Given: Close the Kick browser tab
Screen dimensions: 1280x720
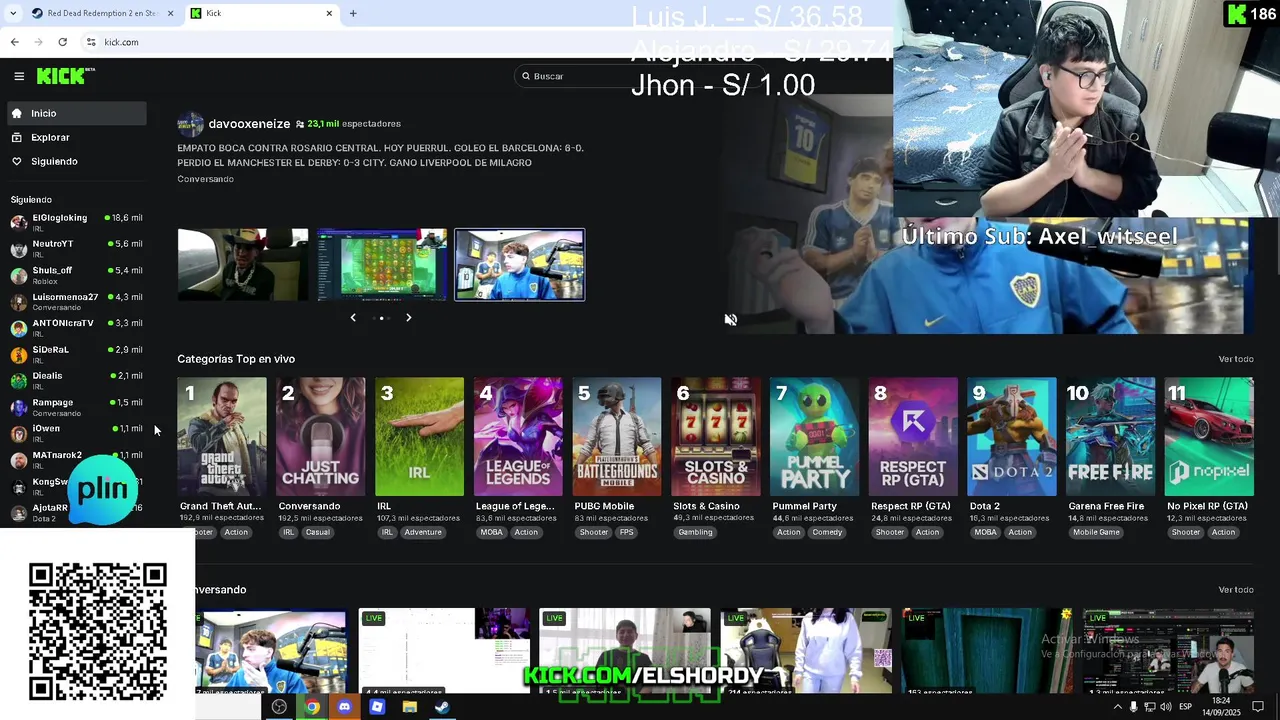Looking at the screenshot, I should 329,13.
